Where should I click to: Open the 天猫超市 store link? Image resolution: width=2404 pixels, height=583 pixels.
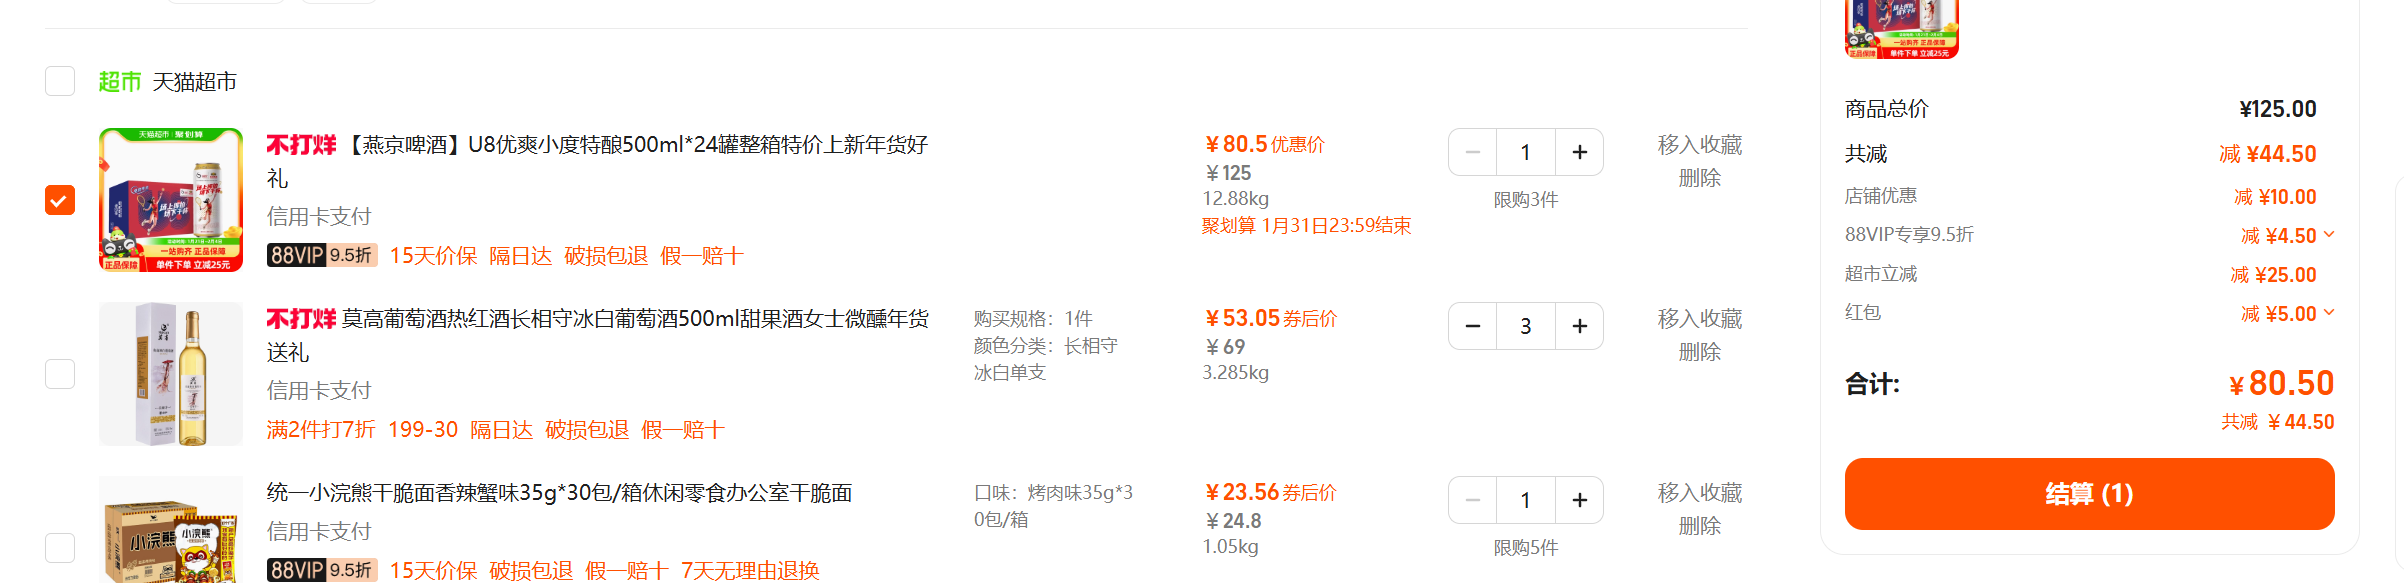point(194,82)
